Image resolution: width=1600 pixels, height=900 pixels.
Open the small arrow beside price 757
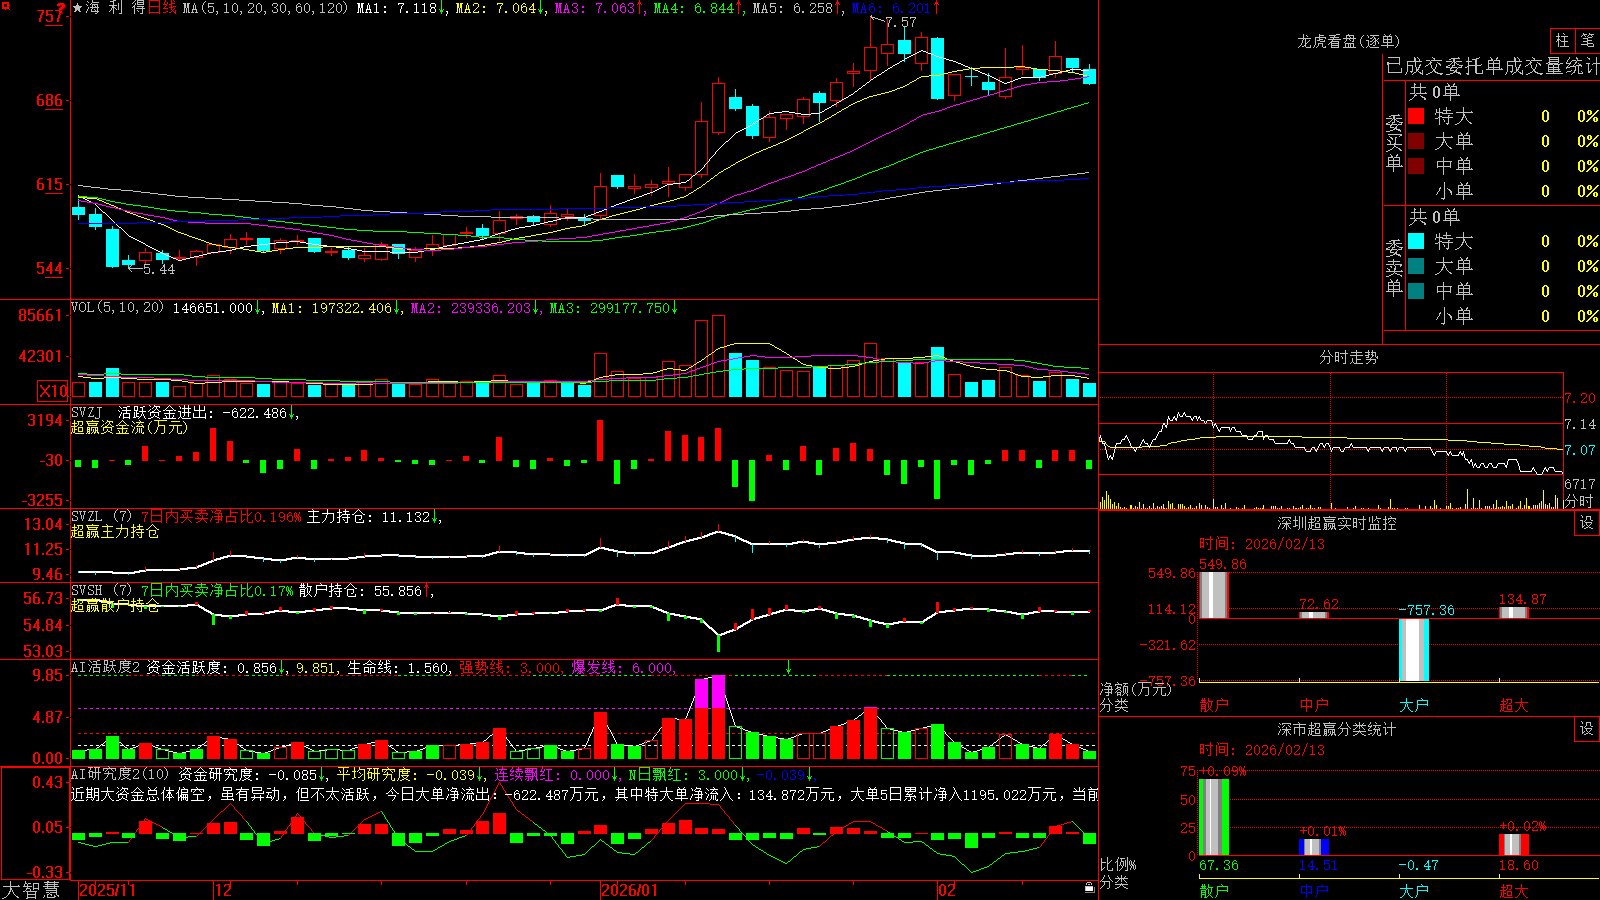[60, 9]
